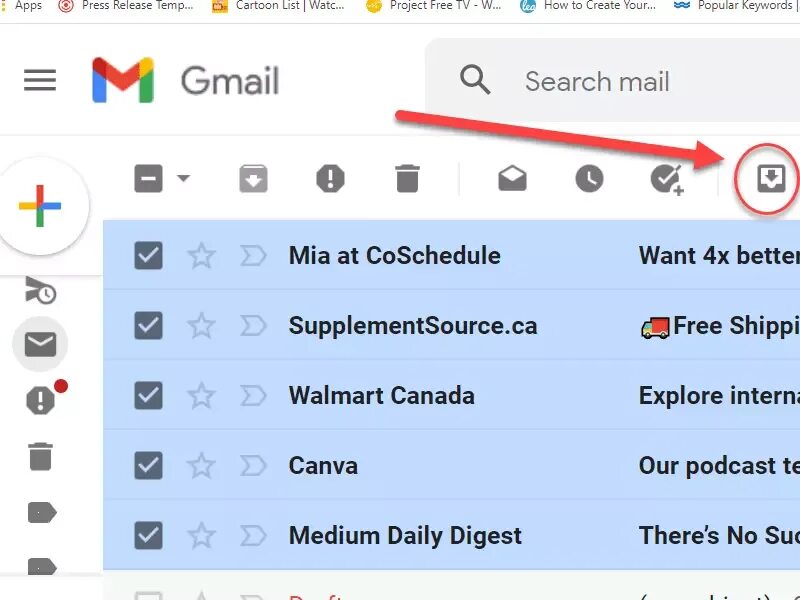This screenshot has height=600, width=800.
Task: Click the circled Move to Inbox icon
Action: coord(771,179)
